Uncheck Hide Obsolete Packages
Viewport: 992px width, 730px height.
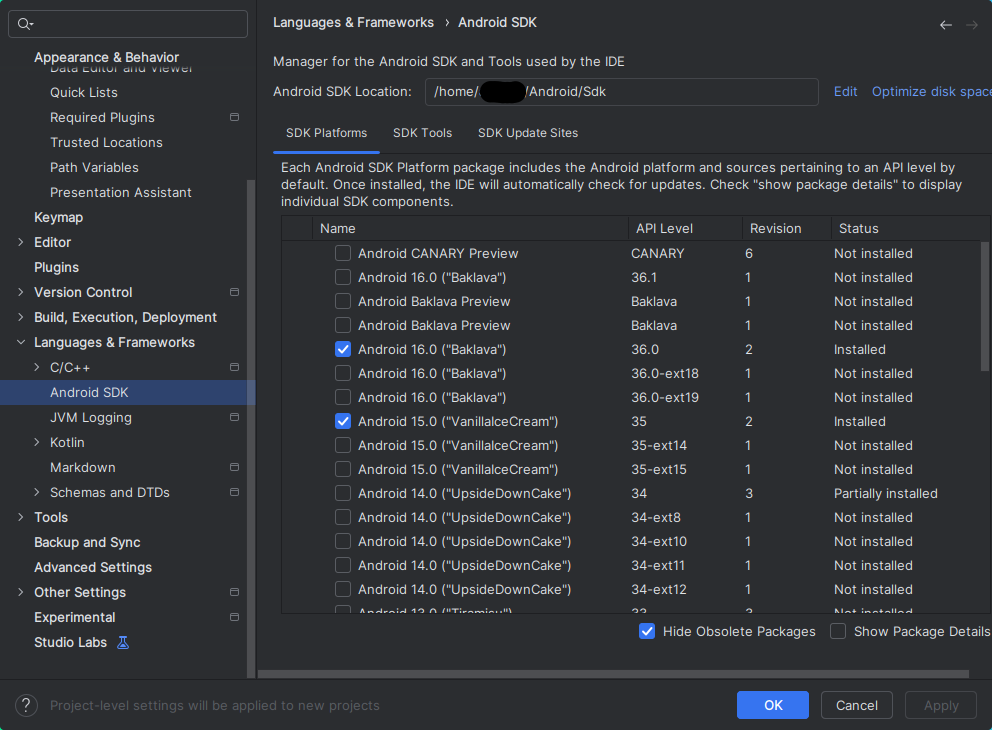click(647, 631)
